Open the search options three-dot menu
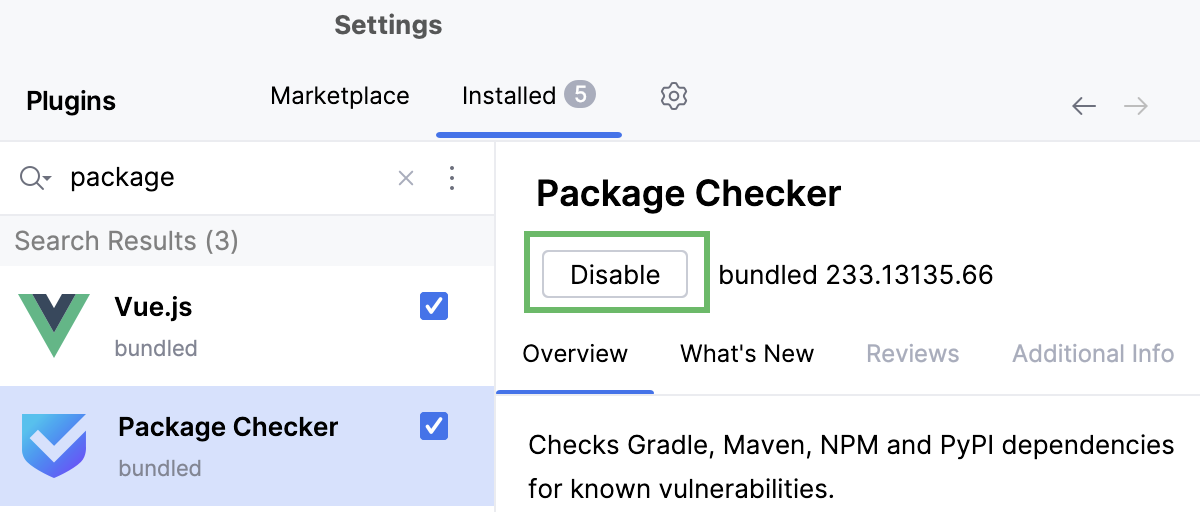Viewport: 1200px width, 512px height. pyautogui.click(x=452, y=178)
